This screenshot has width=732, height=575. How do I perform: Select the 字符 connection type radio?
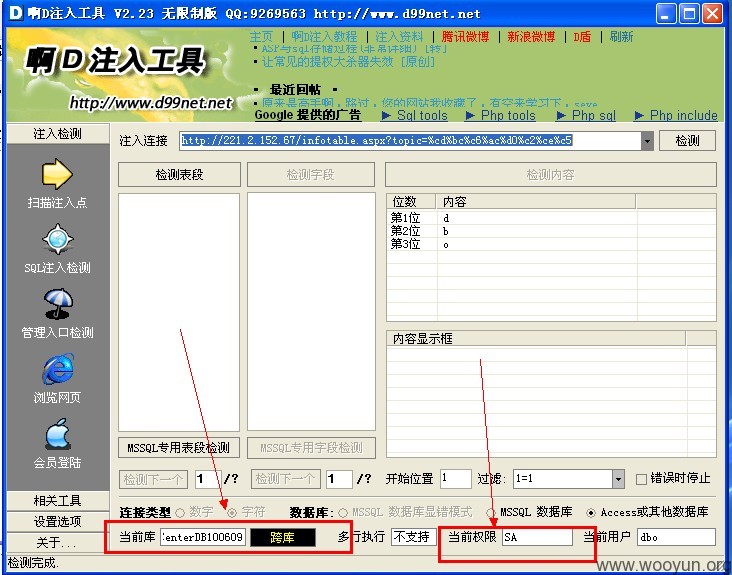pos(232,512)
